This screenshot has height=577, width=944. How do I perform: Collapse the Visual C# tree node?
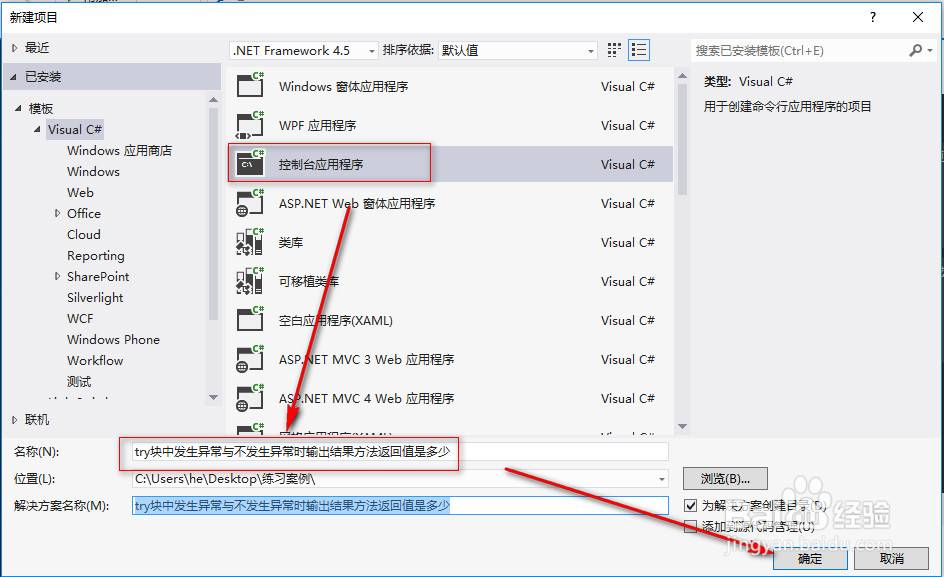37,129
